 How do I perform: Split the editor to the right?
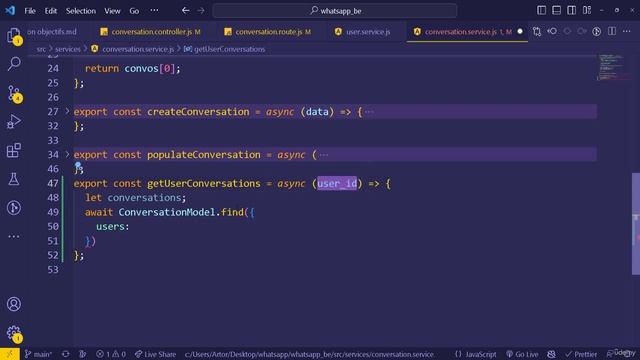tap(612, 31)
